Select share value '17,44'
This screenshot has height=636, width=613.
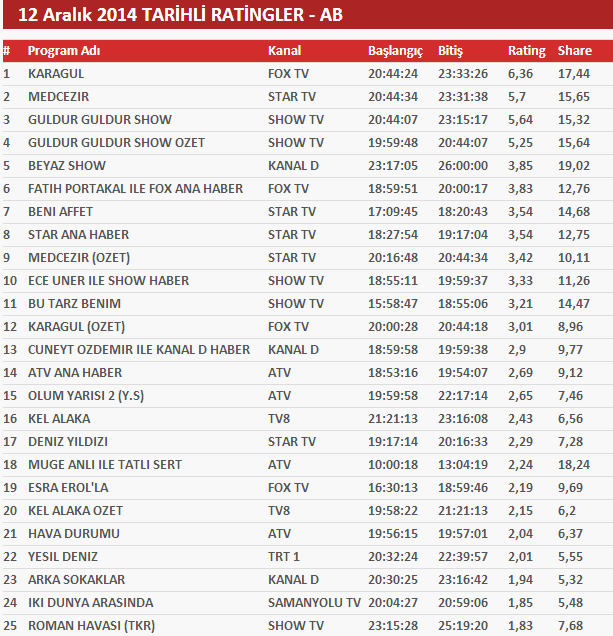point(574,74)
